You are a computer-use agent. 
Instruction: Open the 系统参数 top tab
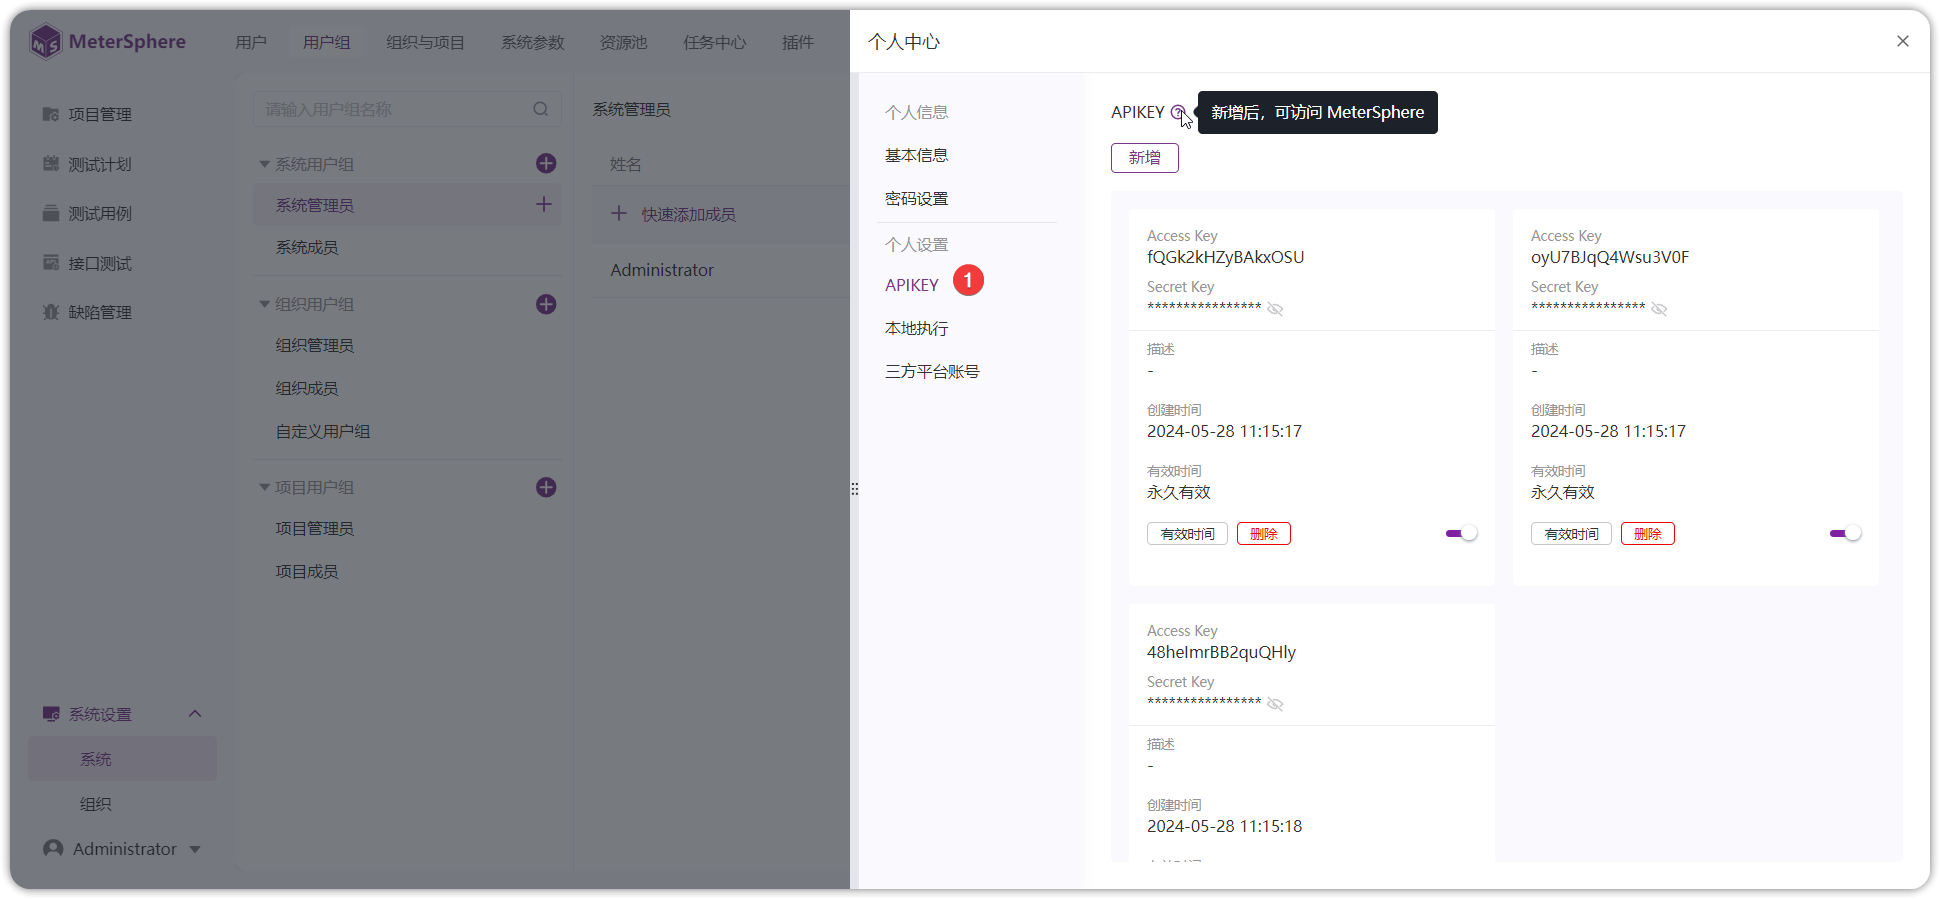coord(532,42)
